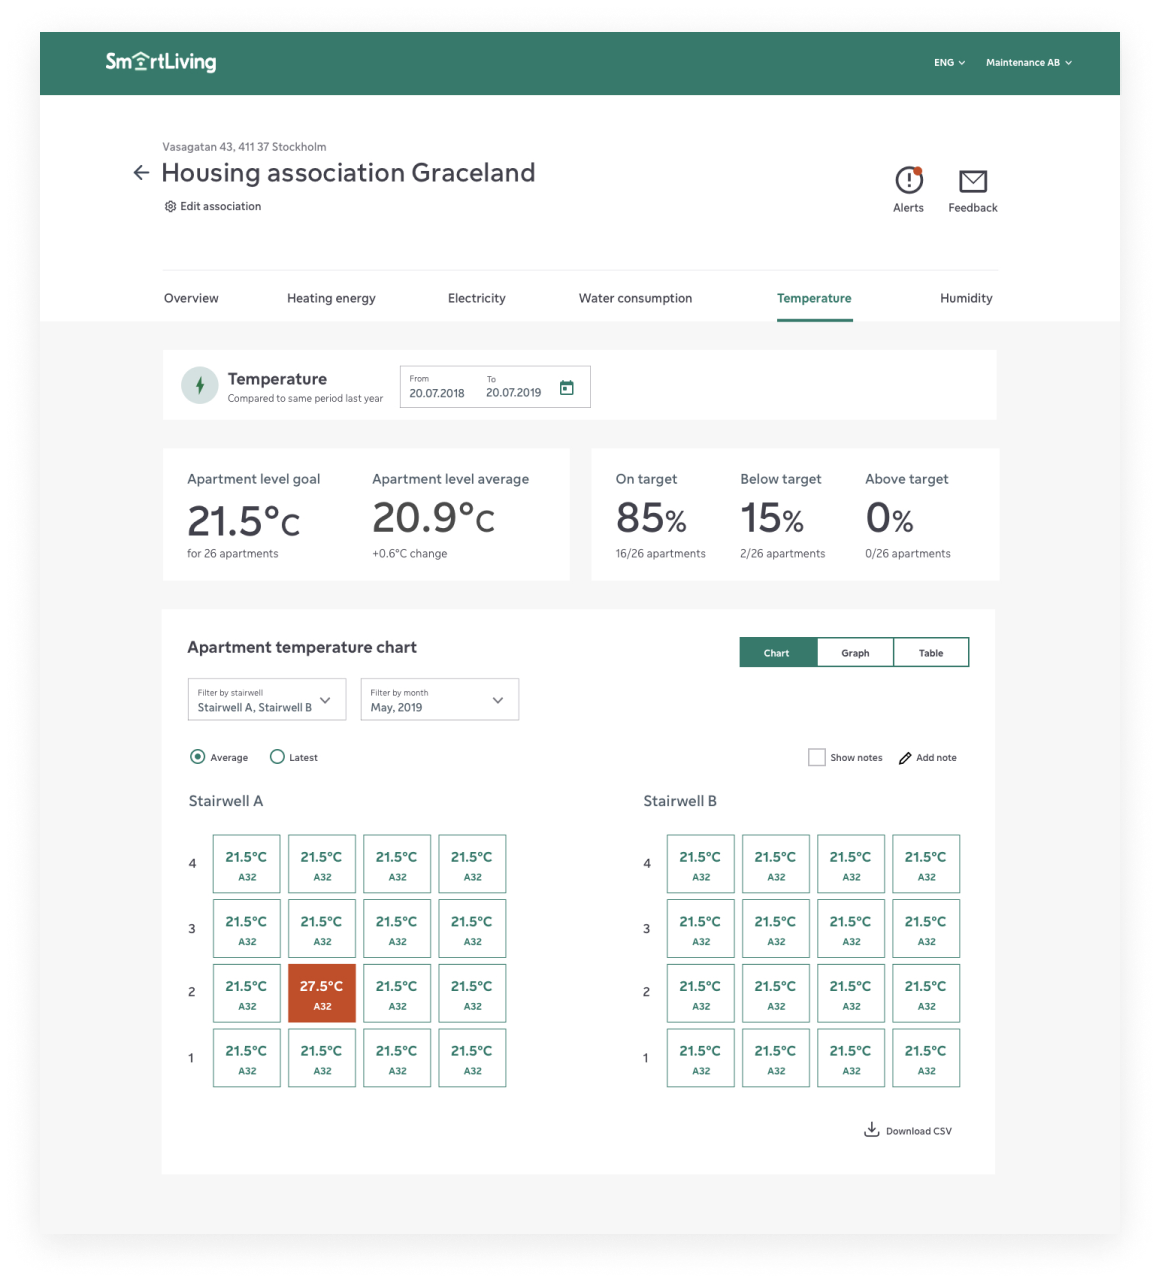Go to the Heating energy tab

point(331,298)
